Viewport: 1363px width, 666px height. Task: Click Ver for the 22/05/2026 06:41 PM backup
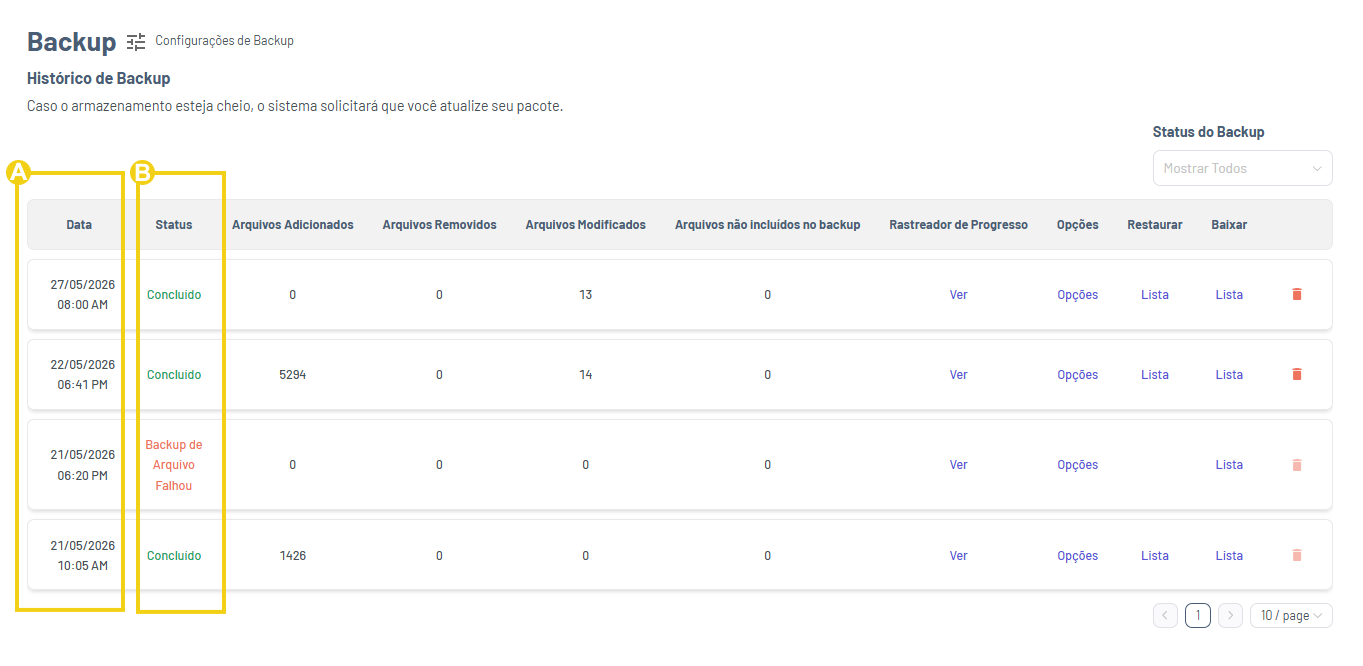point(958,375)
